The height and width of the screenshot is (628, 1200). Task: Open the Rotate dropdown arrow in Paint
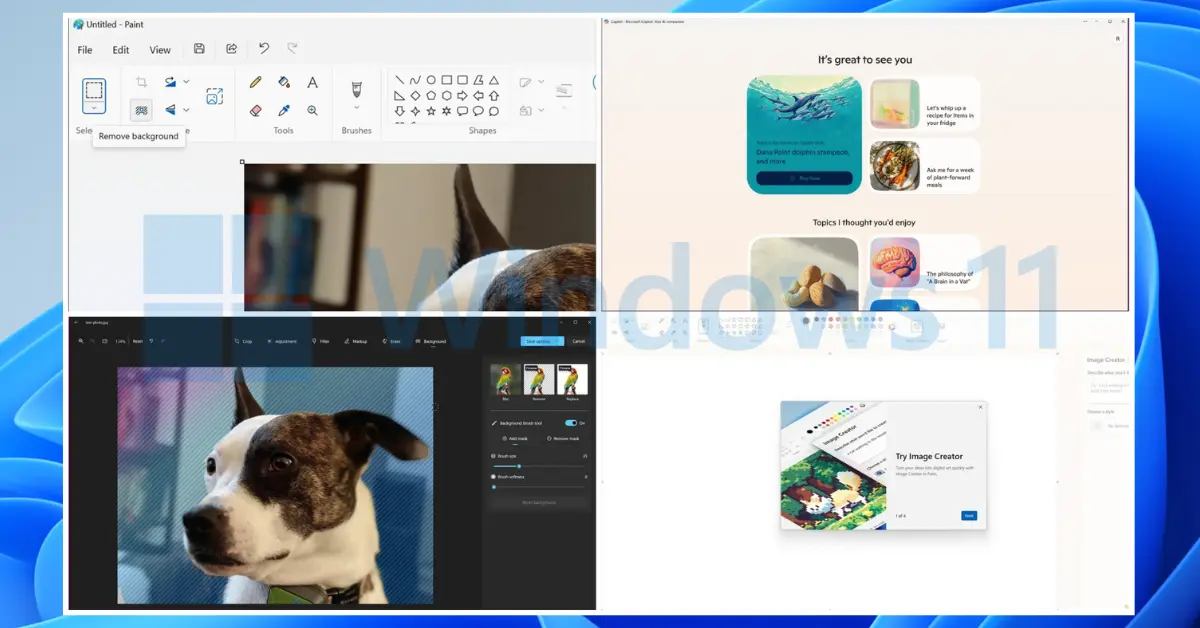tap(186, 82)
